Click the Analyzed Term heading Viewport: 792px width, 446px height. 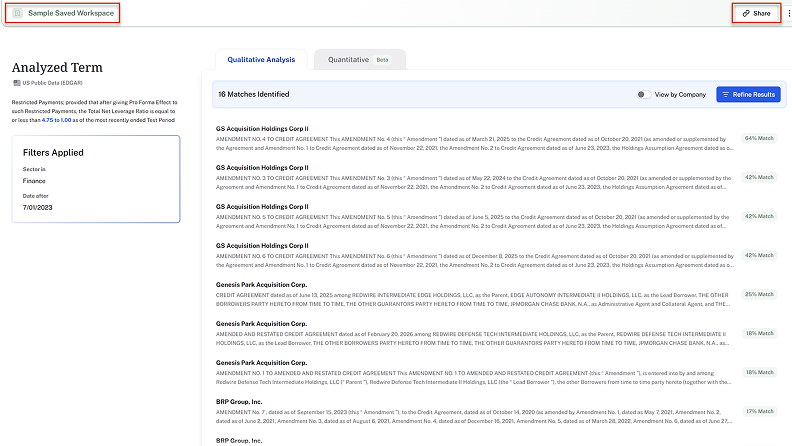click(x=57, y=68)
